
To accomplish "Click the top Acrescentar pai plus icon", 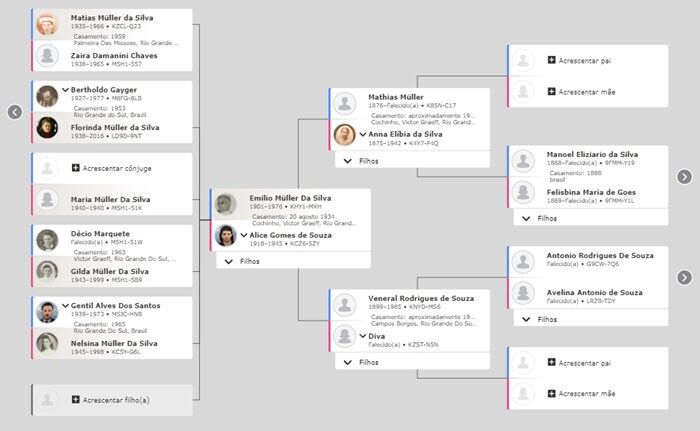I will [x=551, y=60].
